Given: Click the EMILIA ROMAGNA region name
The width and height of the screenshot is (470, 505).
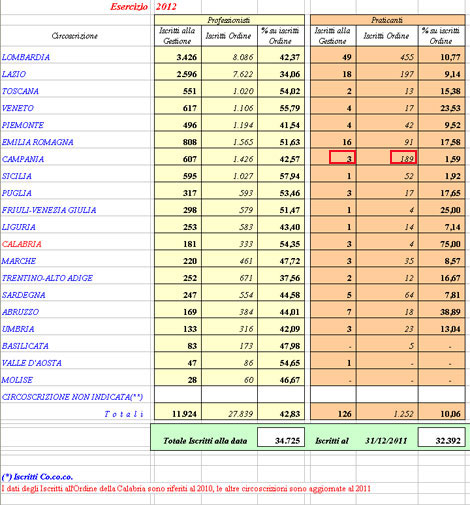Looking at the screenshot, I should click(38, 142).
